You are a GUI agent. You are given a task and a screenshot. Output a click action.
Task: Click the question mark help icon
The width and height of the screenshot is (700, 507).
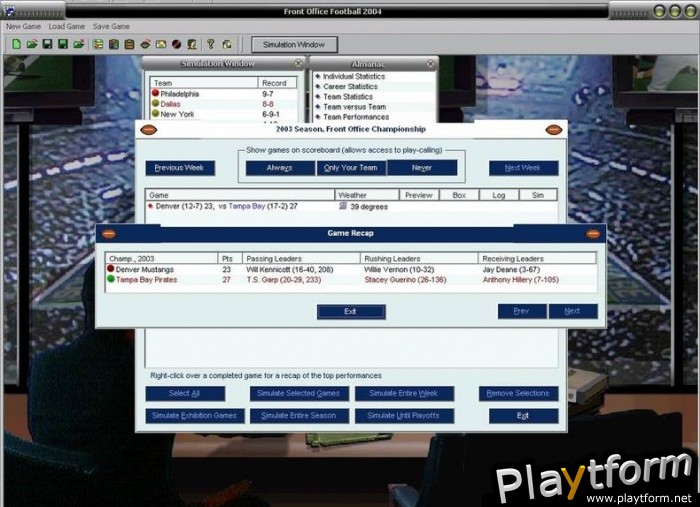(211, 44)
